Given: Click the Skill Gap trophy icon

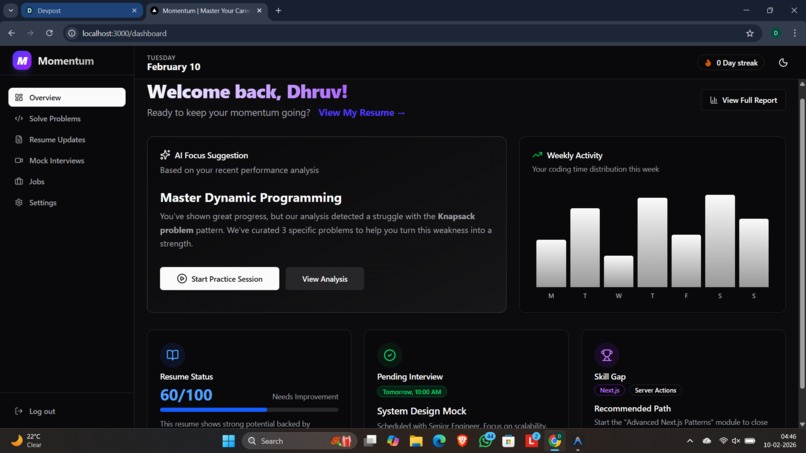Looking at the screenshot, I should click(x=607, y=355).
